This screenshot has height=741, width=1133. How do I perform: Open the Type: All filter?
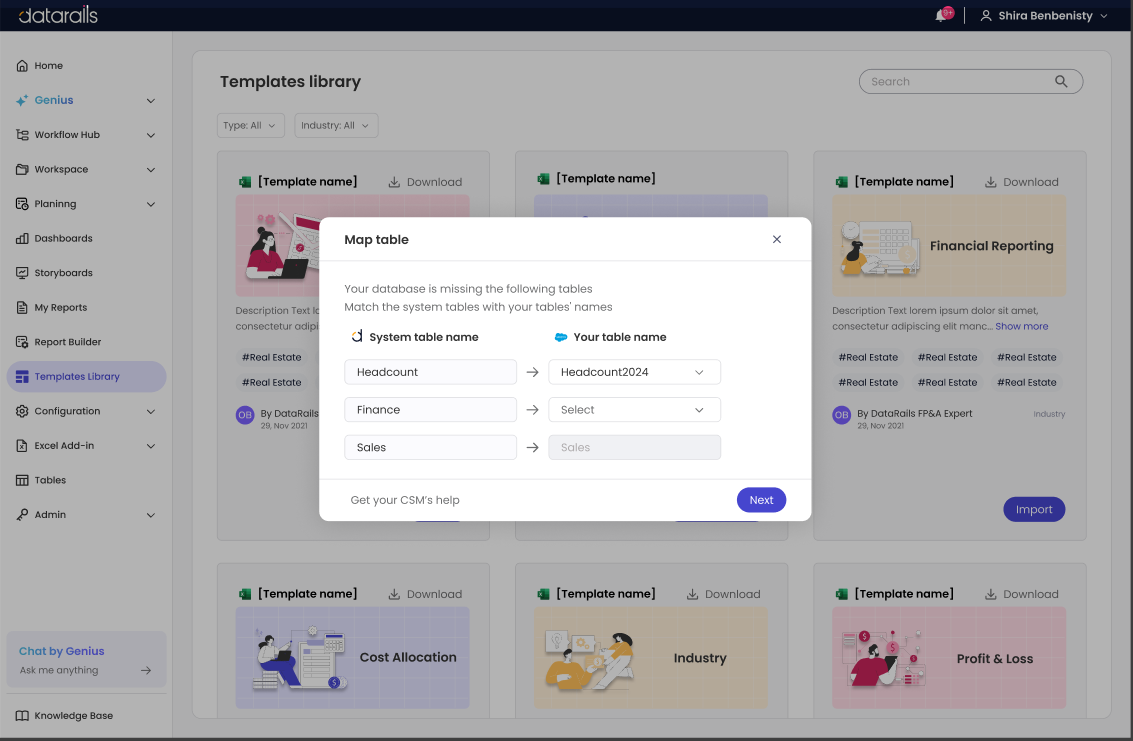pyautogui.click(x=250, y=125)
